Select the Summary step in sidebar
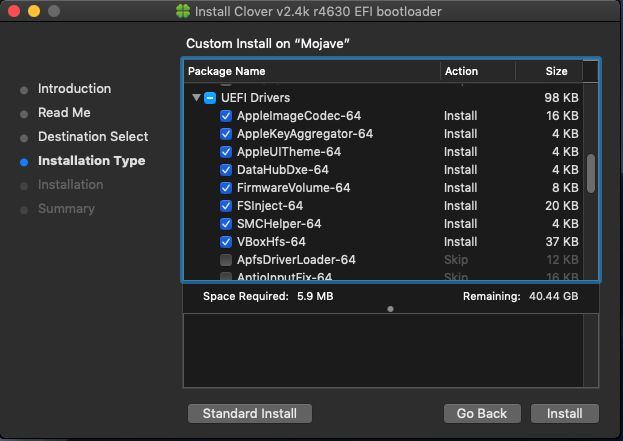623x441 pixels. [66, 209]
